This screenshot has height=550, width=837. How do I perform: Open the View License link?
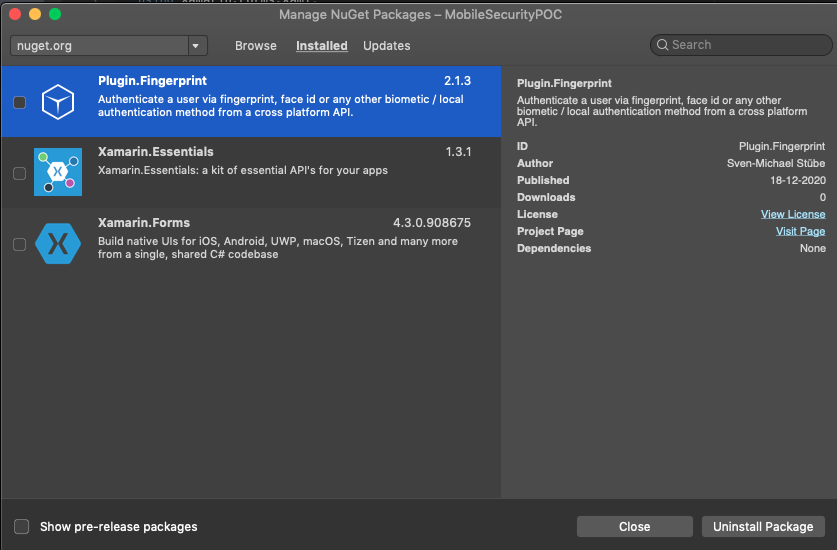tap(793, 214)
